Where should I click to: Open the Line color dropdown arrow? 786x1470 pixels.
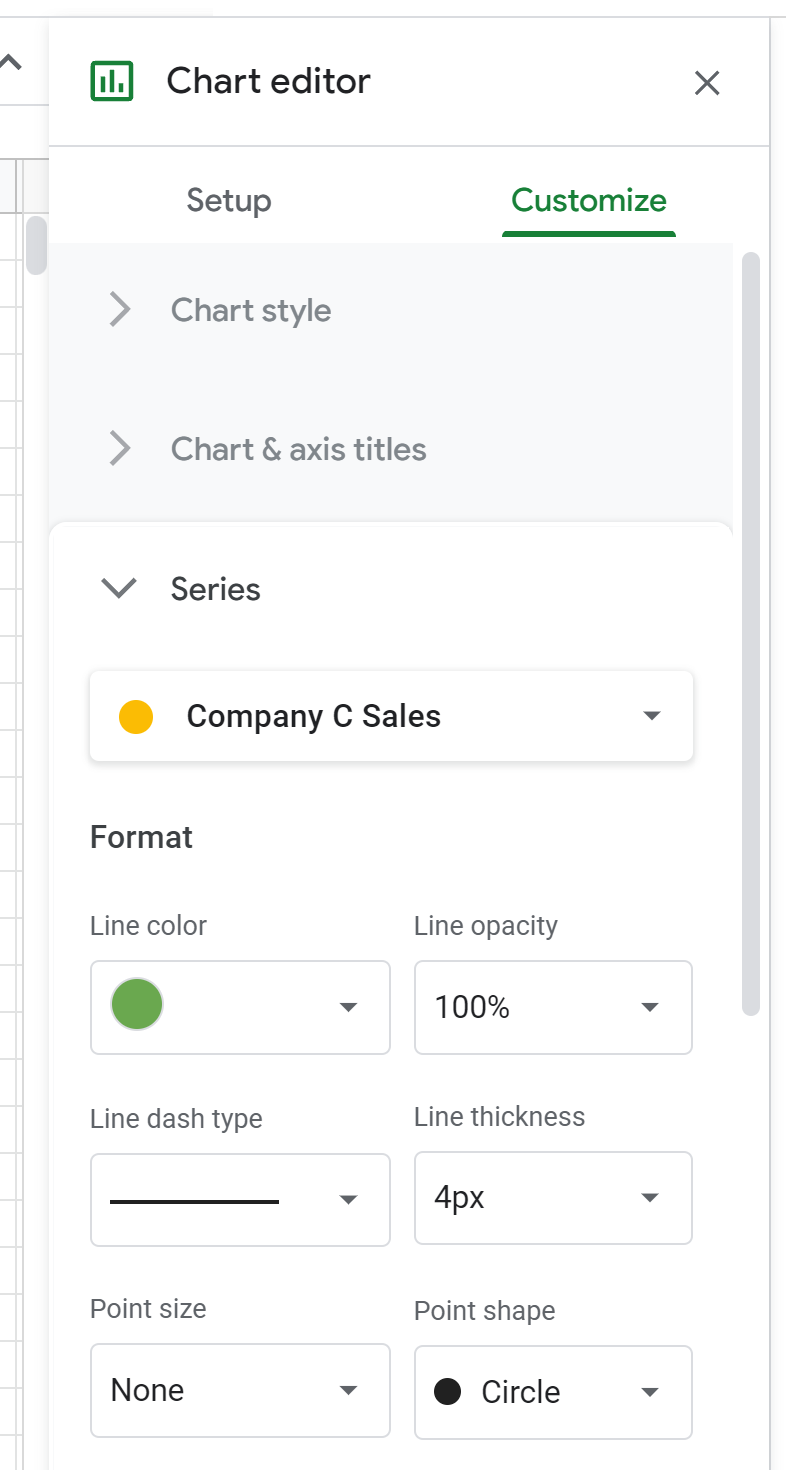point(349,1007)
